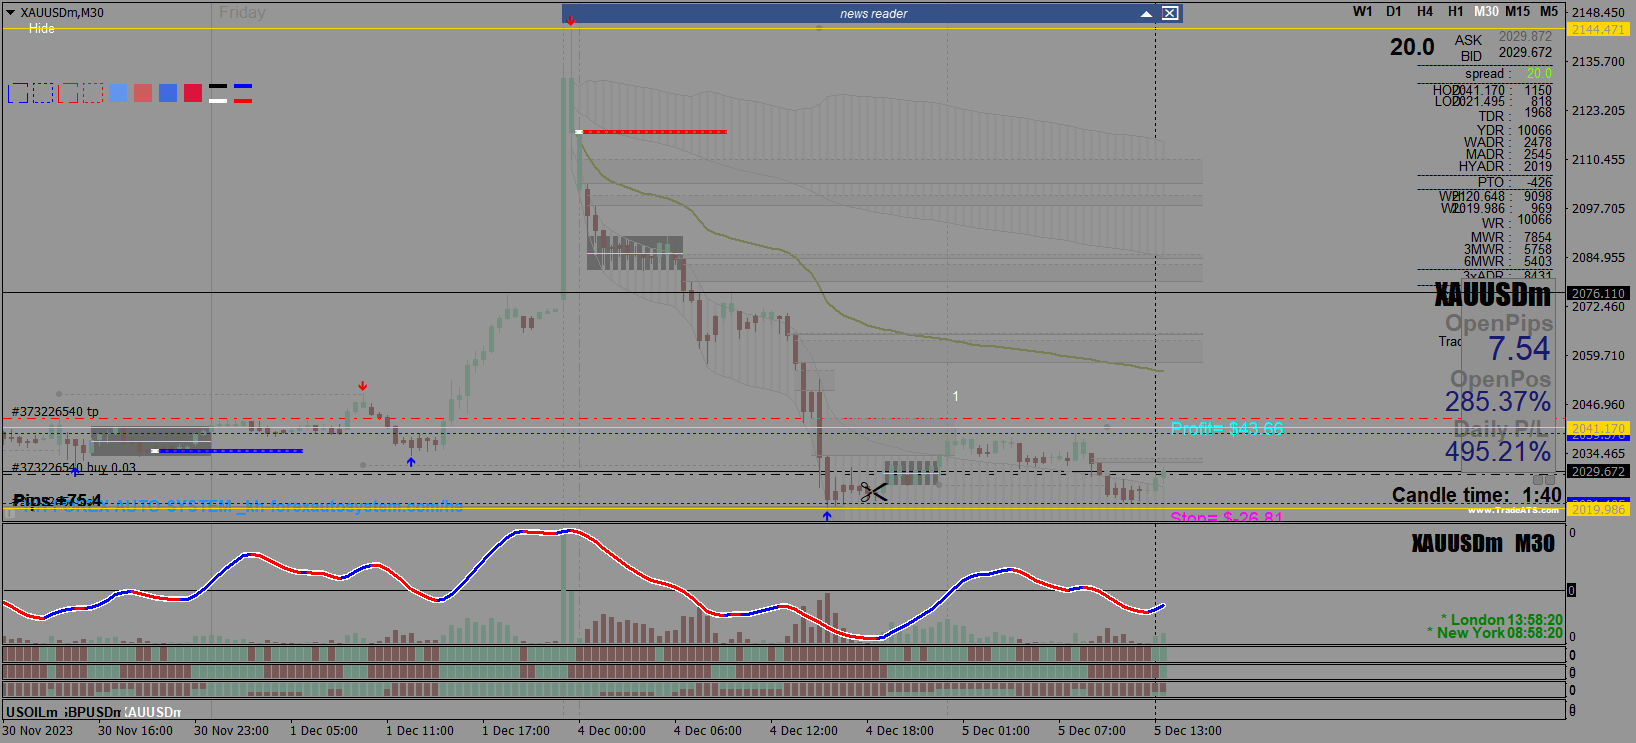The width and height of the screenshot is (1636, 743).
Task: Click the Daily P/L value 495.21%
Action: pos(1498,451)
